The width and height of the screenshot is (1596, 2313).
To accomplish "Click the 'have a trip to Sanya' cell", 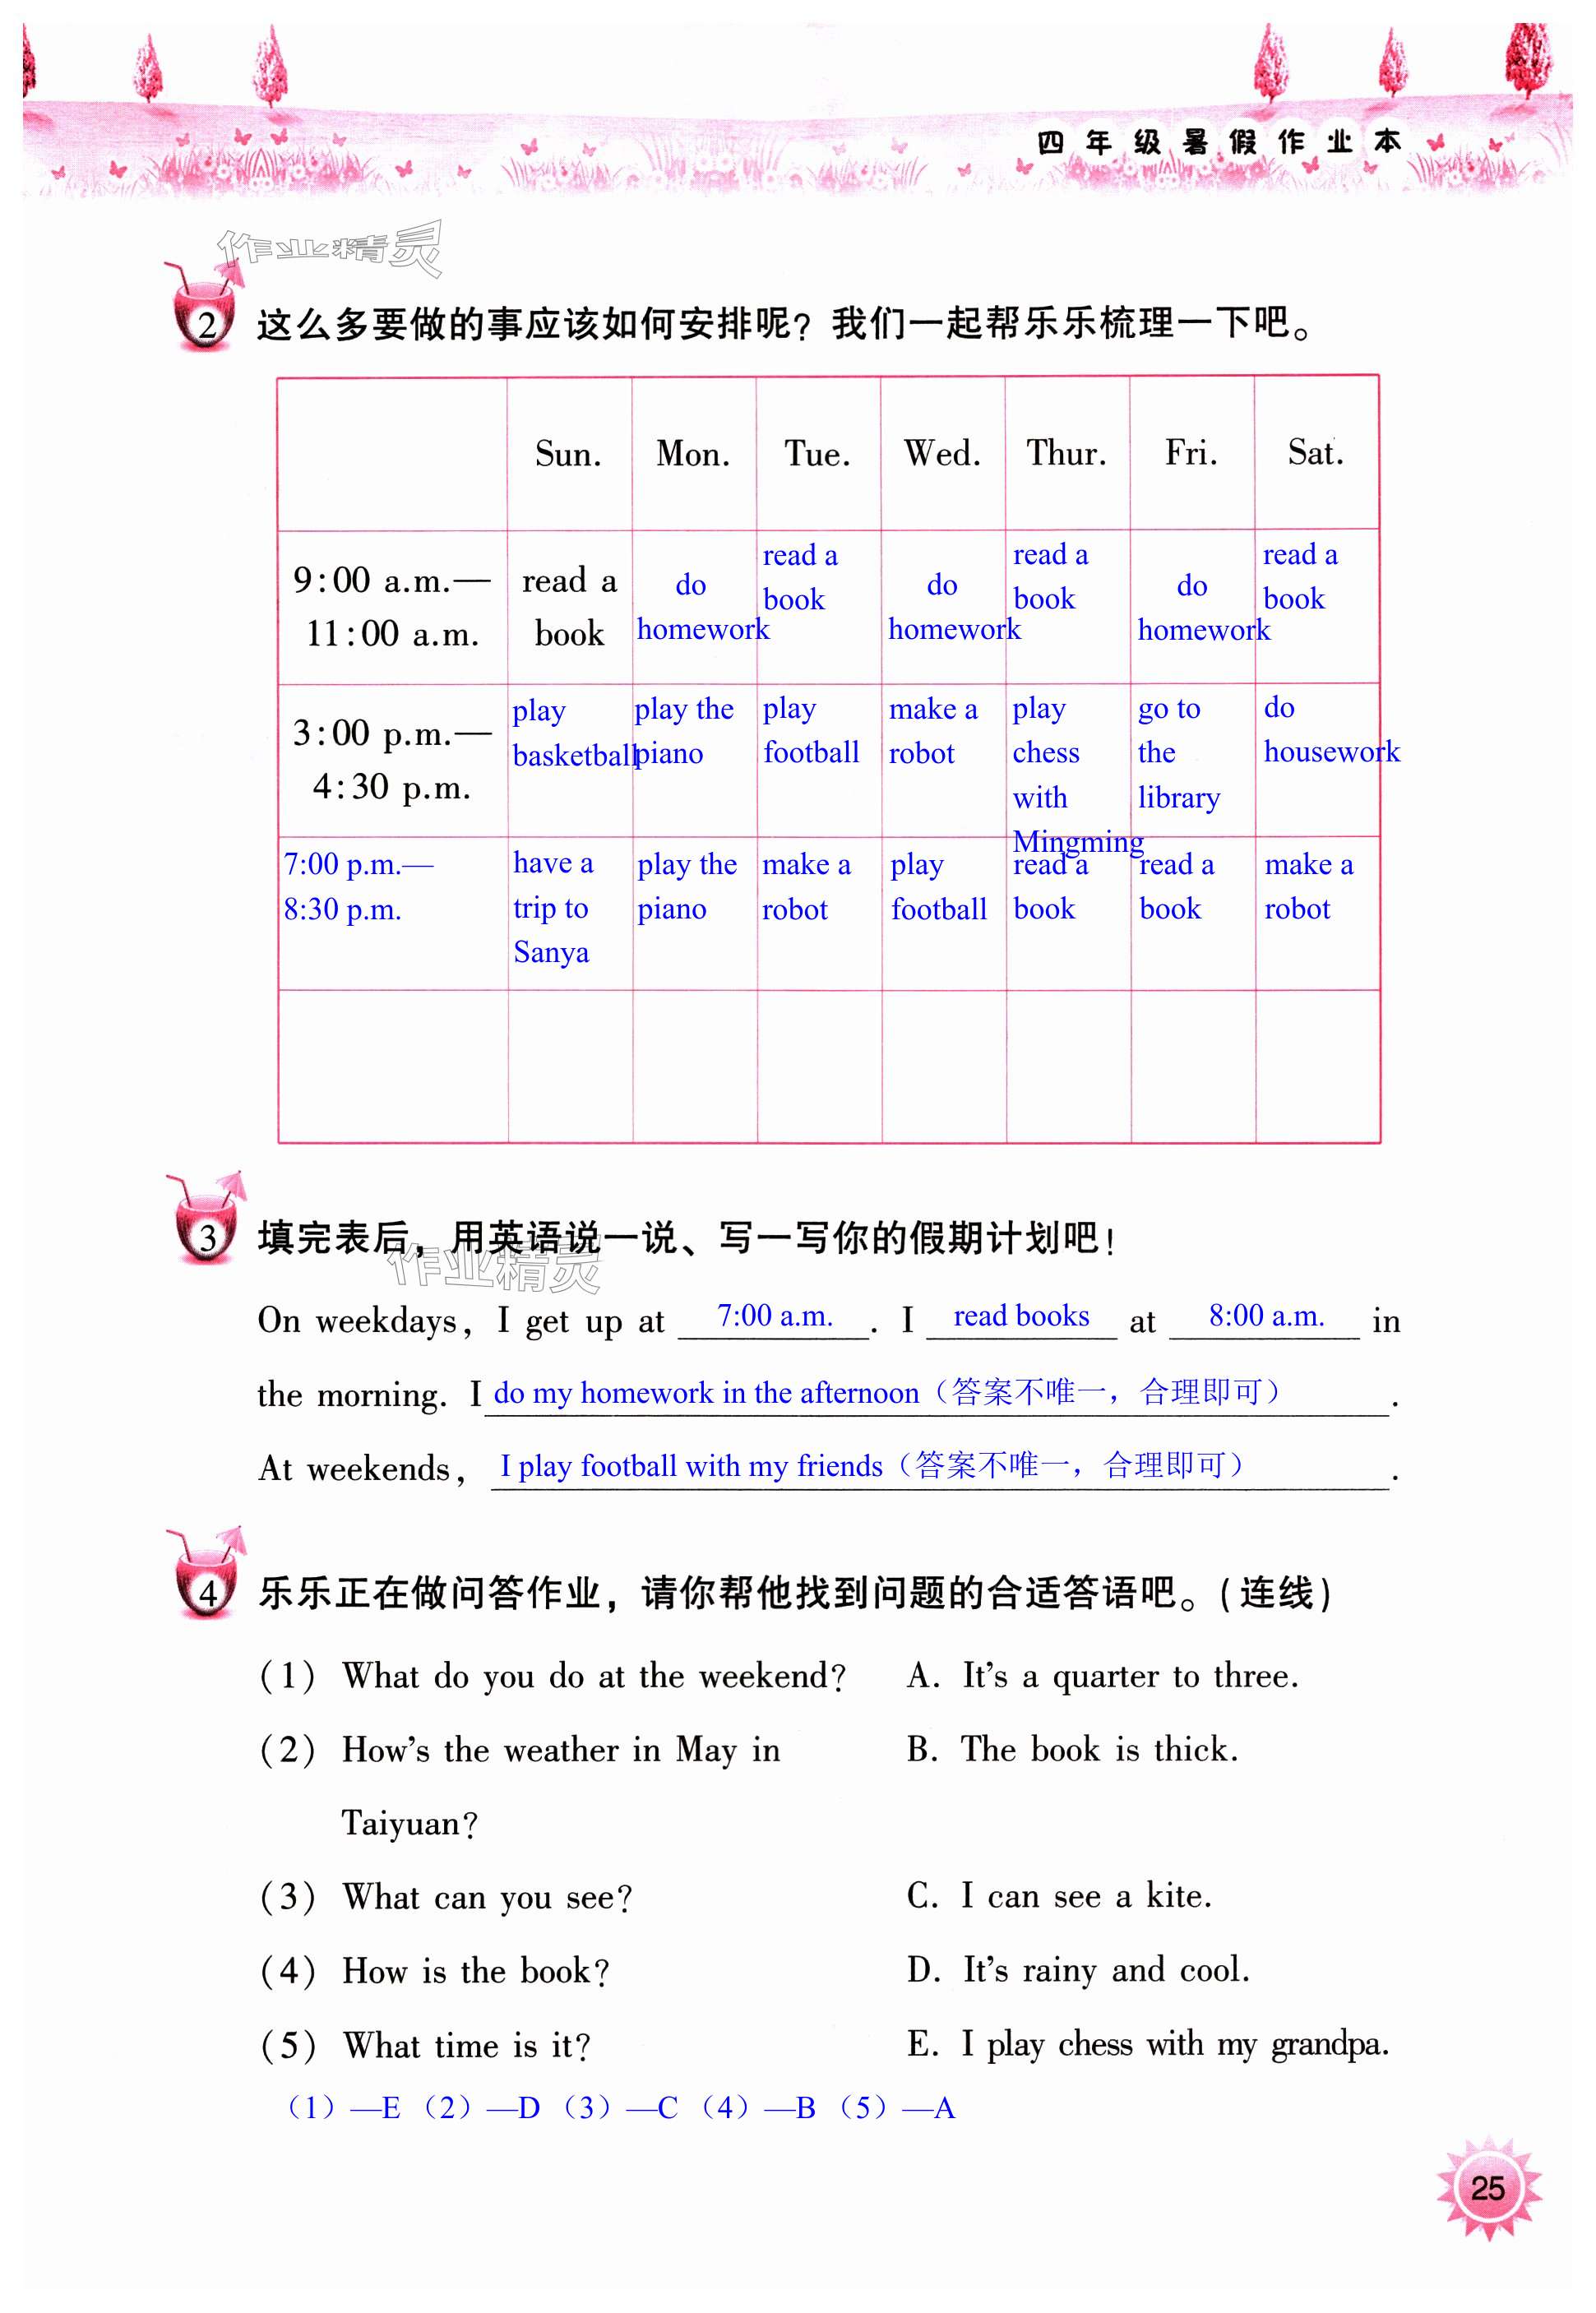I will coord(553,908).
